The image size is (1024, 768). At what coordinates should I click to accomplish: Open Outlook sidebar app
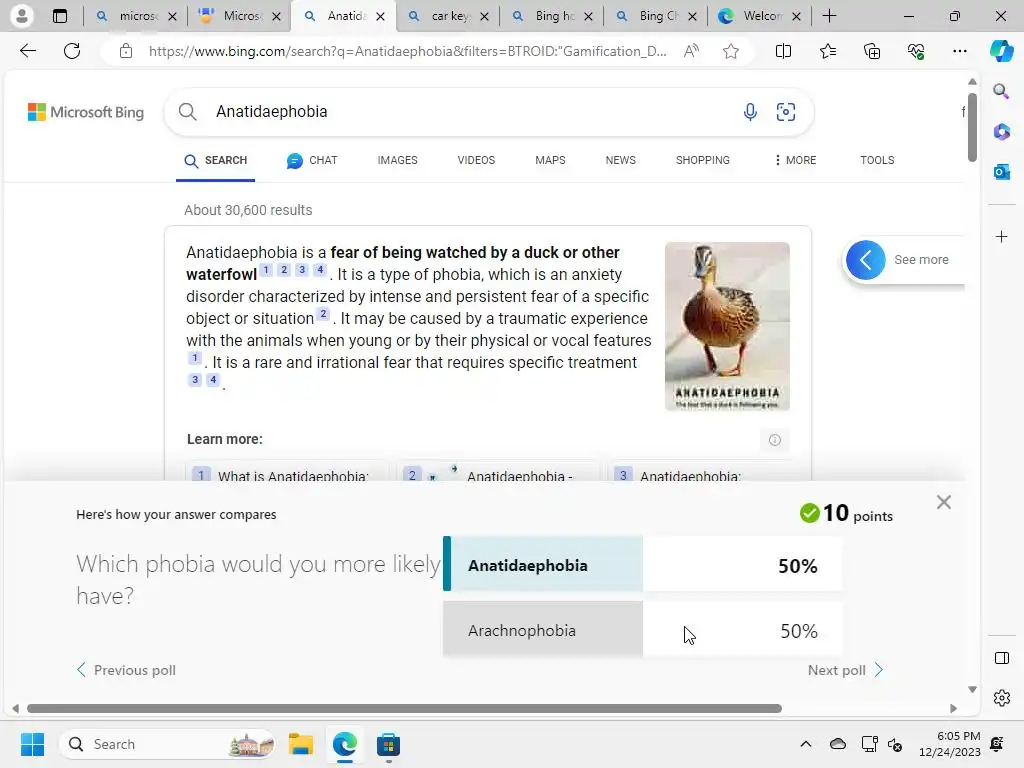pos(1001,172)
